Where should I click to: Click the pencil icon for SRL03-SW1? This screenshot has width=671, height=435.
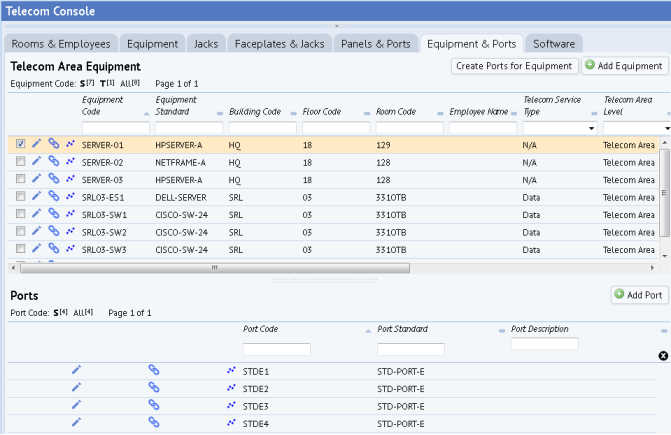(x=37, y=213)
